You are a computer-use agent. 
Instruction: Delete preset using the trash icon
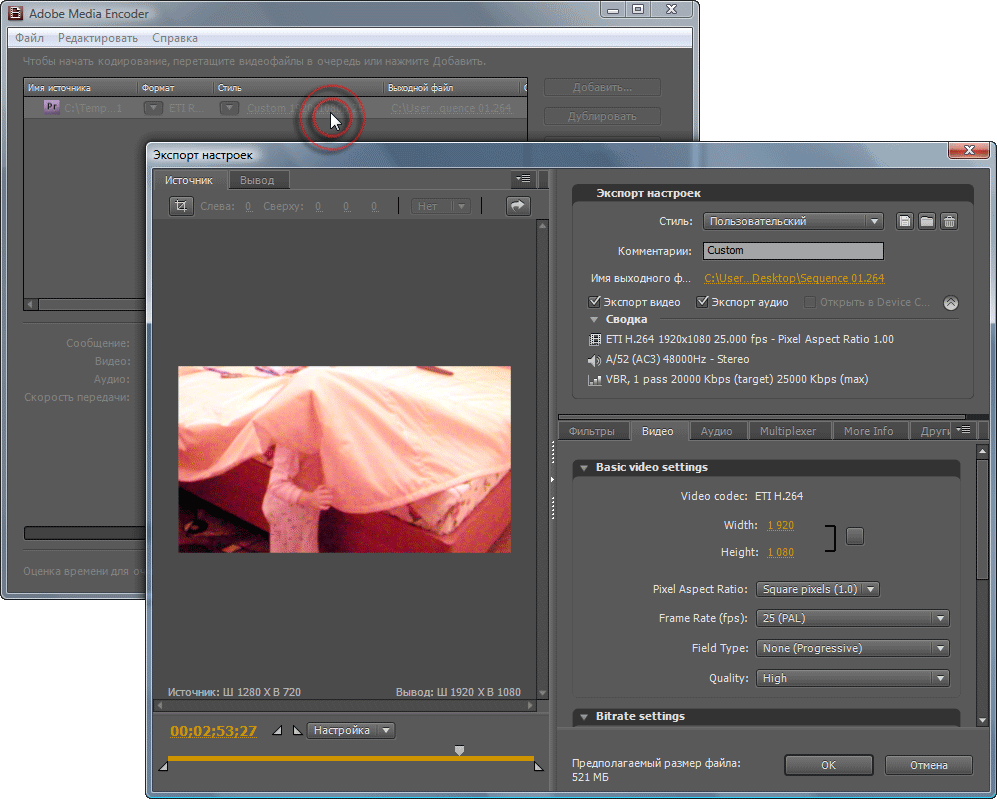pos(950,222)
